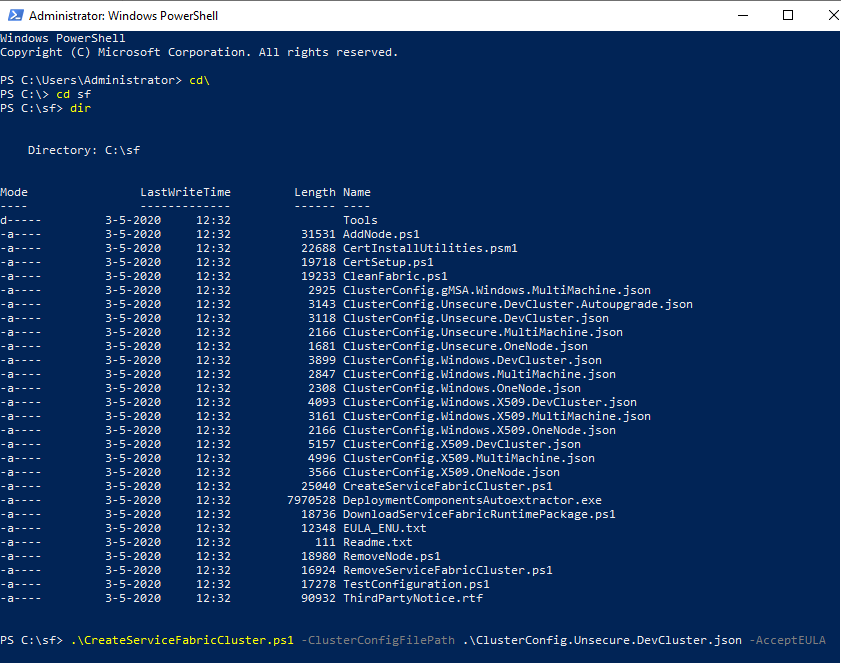Click ClusterConfig.X509.DevCluster.json entry

(x=462, y=444)
